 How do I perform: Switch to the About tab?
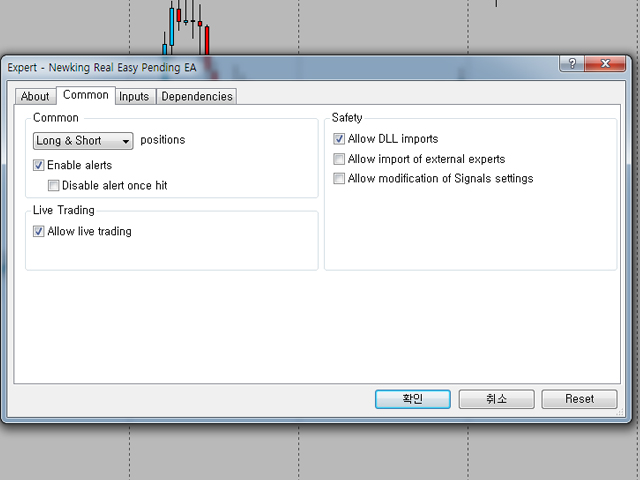point(35,96)
